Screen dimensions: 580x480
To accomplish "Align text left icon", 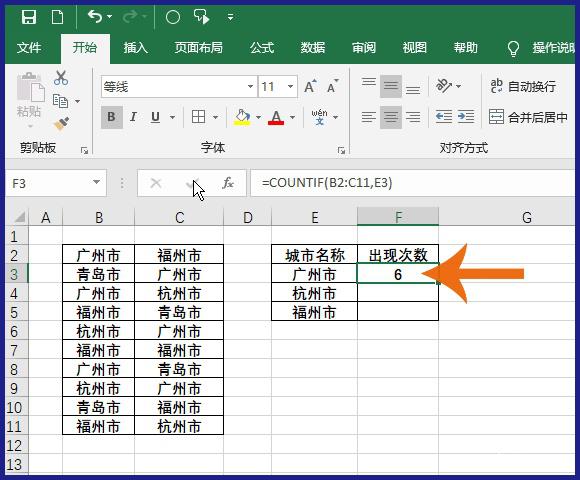I will [x=369, y=117].
